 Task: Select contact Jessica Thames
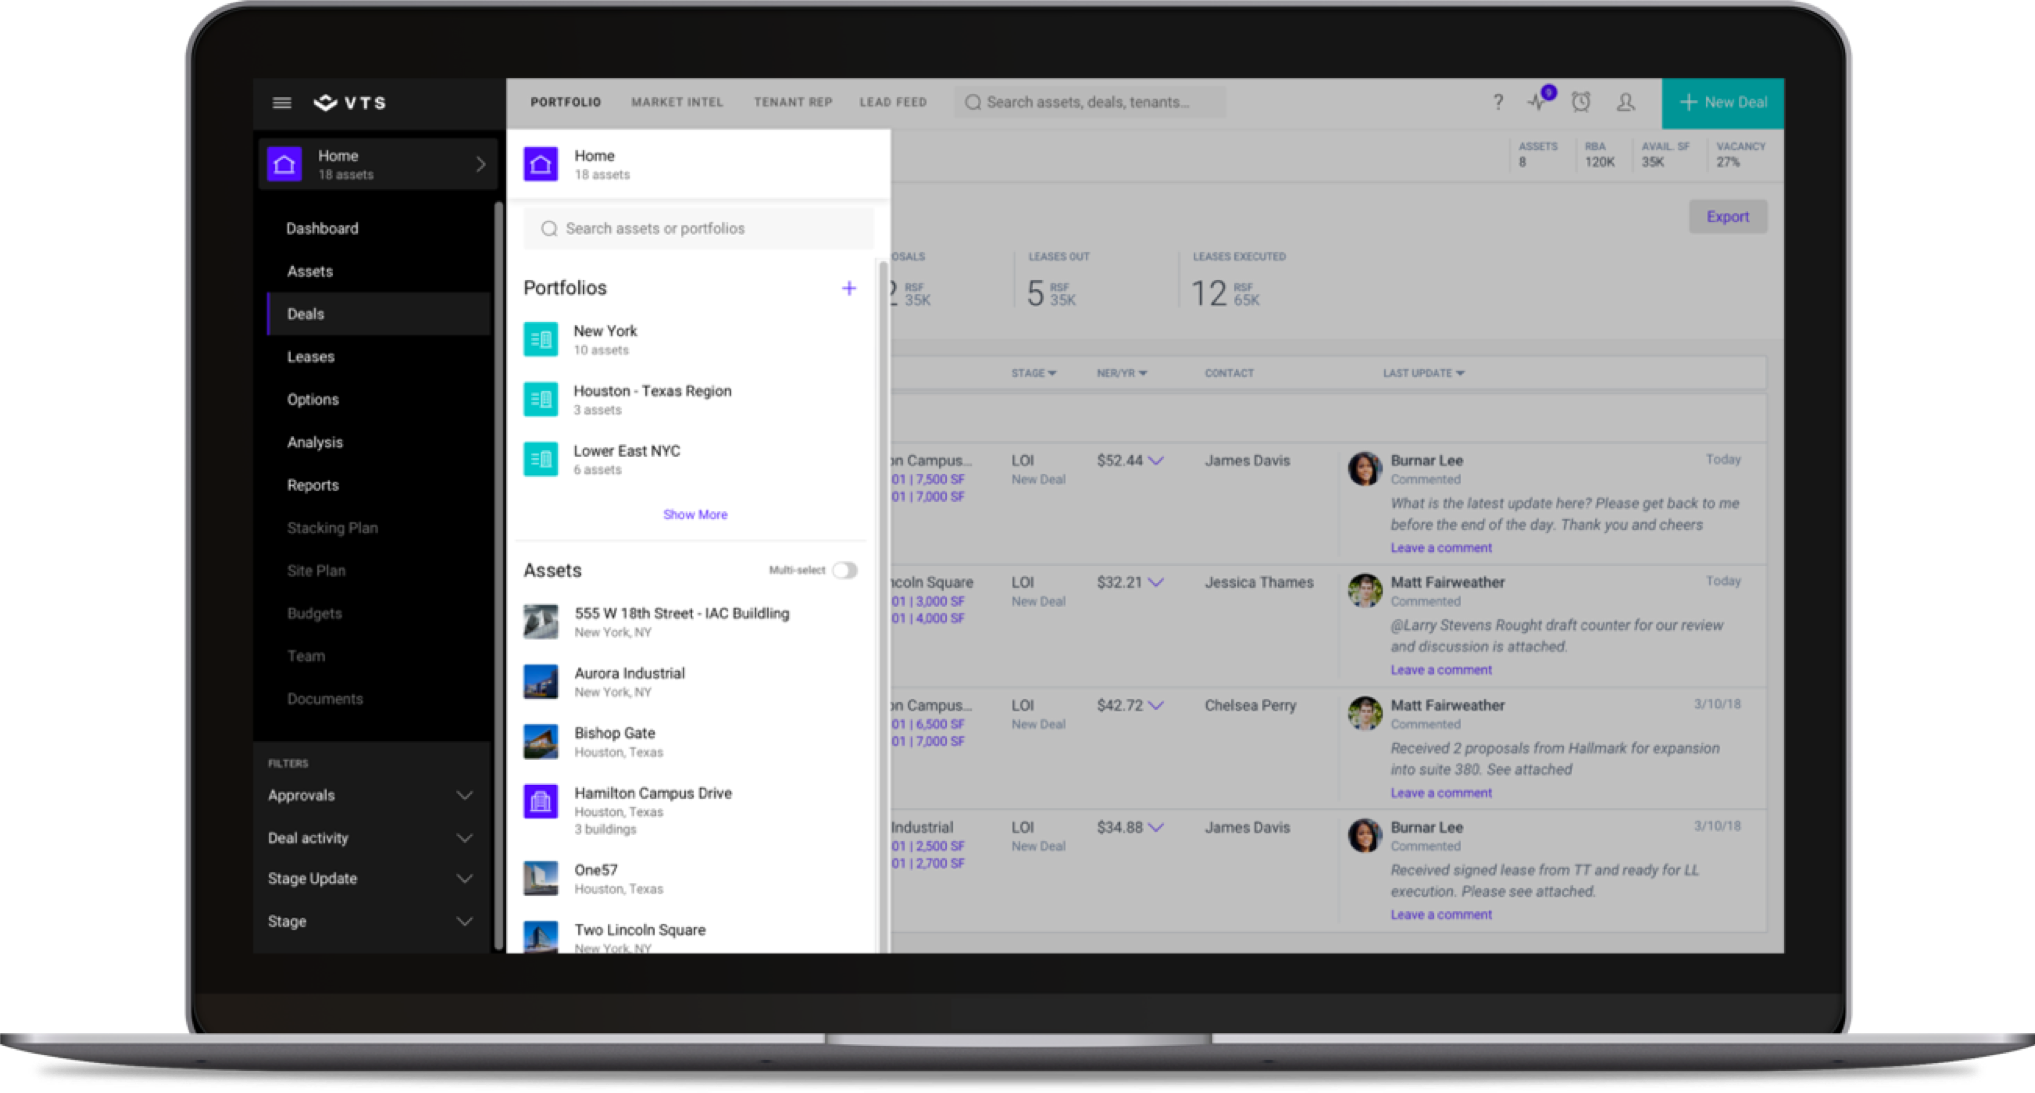point(1258,582)
